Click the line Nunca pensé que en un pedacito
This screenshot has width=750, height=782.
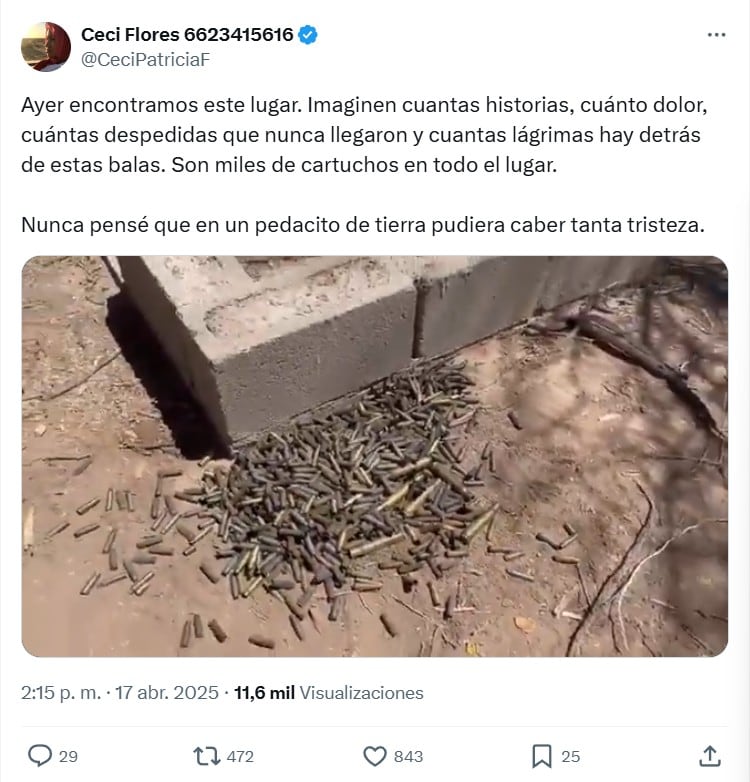pos(363,225)
